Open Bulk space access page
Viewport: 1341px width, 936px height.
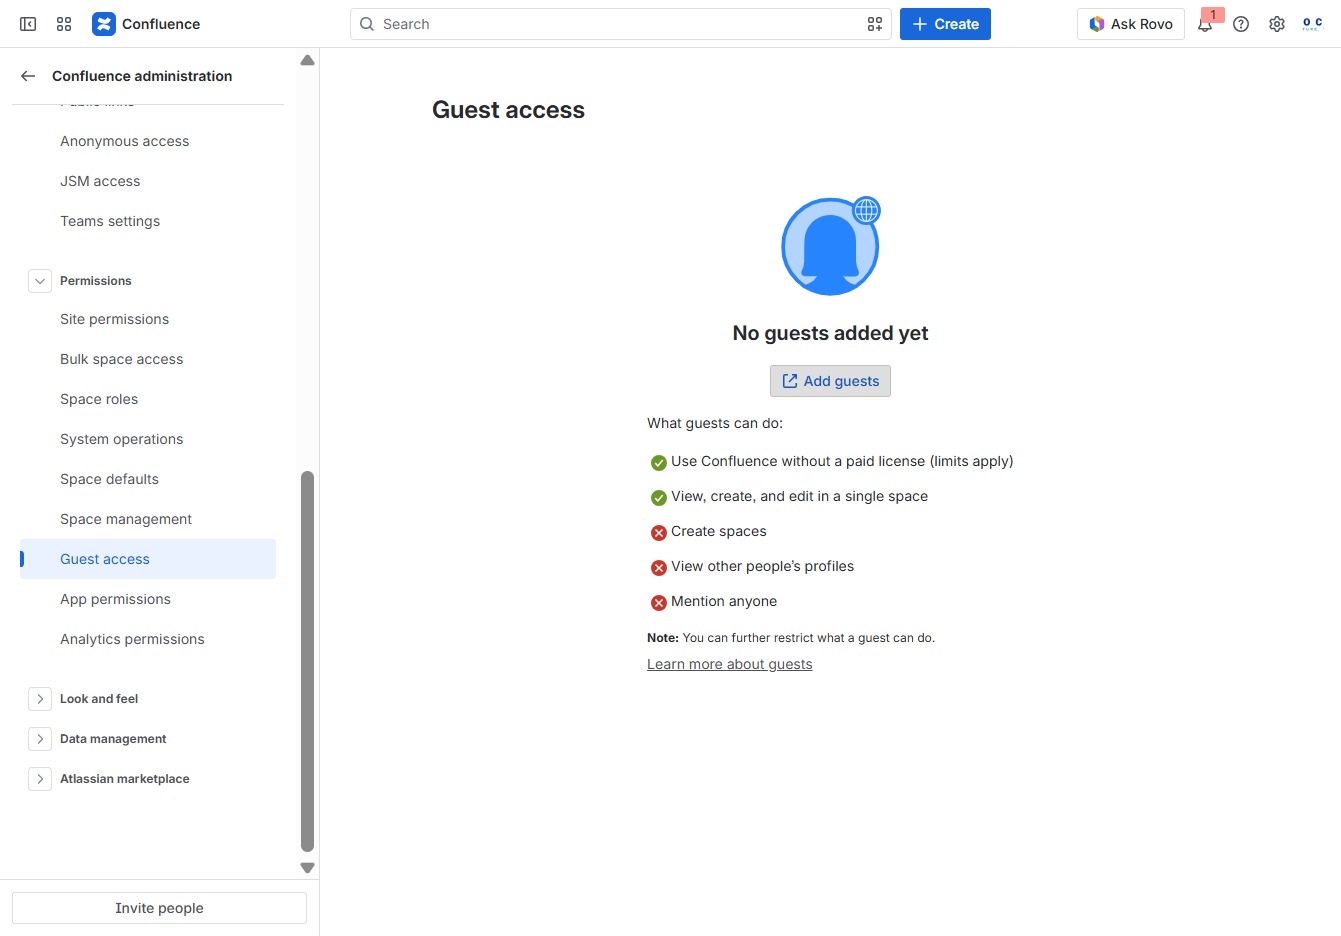pyautogui.click(x=148, y=359)
